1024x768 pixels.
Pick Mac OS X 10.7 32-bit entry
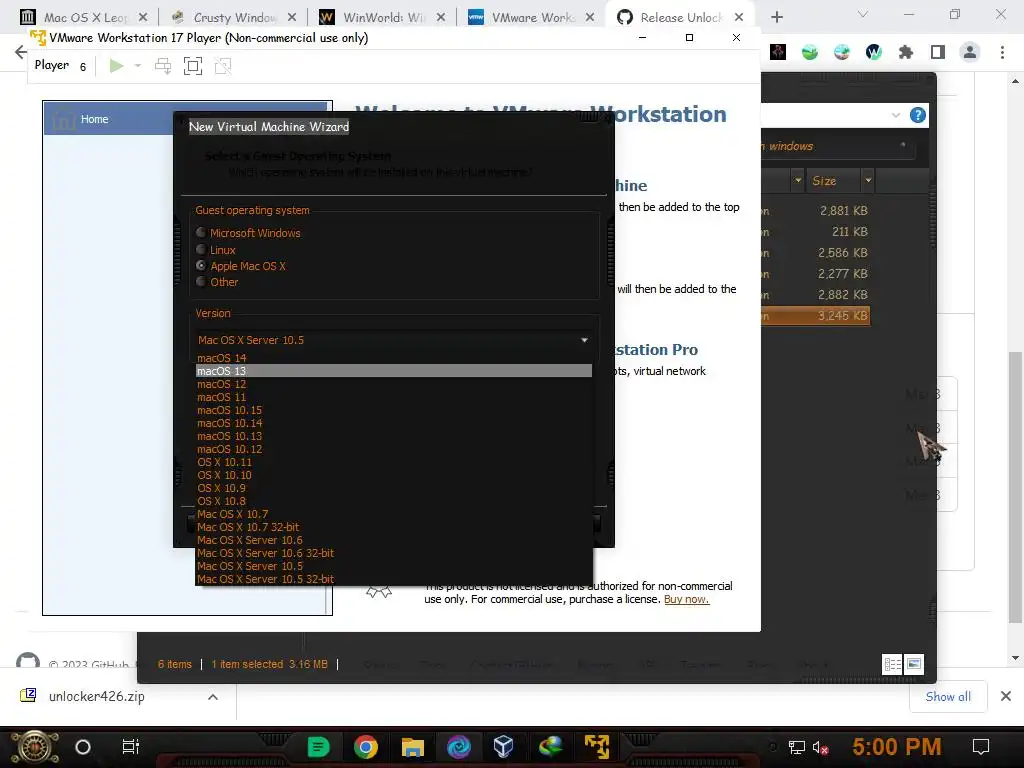394,527
